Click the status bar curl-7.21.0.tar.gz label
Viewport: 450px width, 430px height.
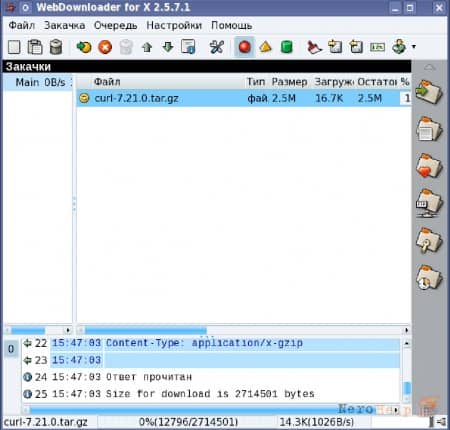[46, 422]
